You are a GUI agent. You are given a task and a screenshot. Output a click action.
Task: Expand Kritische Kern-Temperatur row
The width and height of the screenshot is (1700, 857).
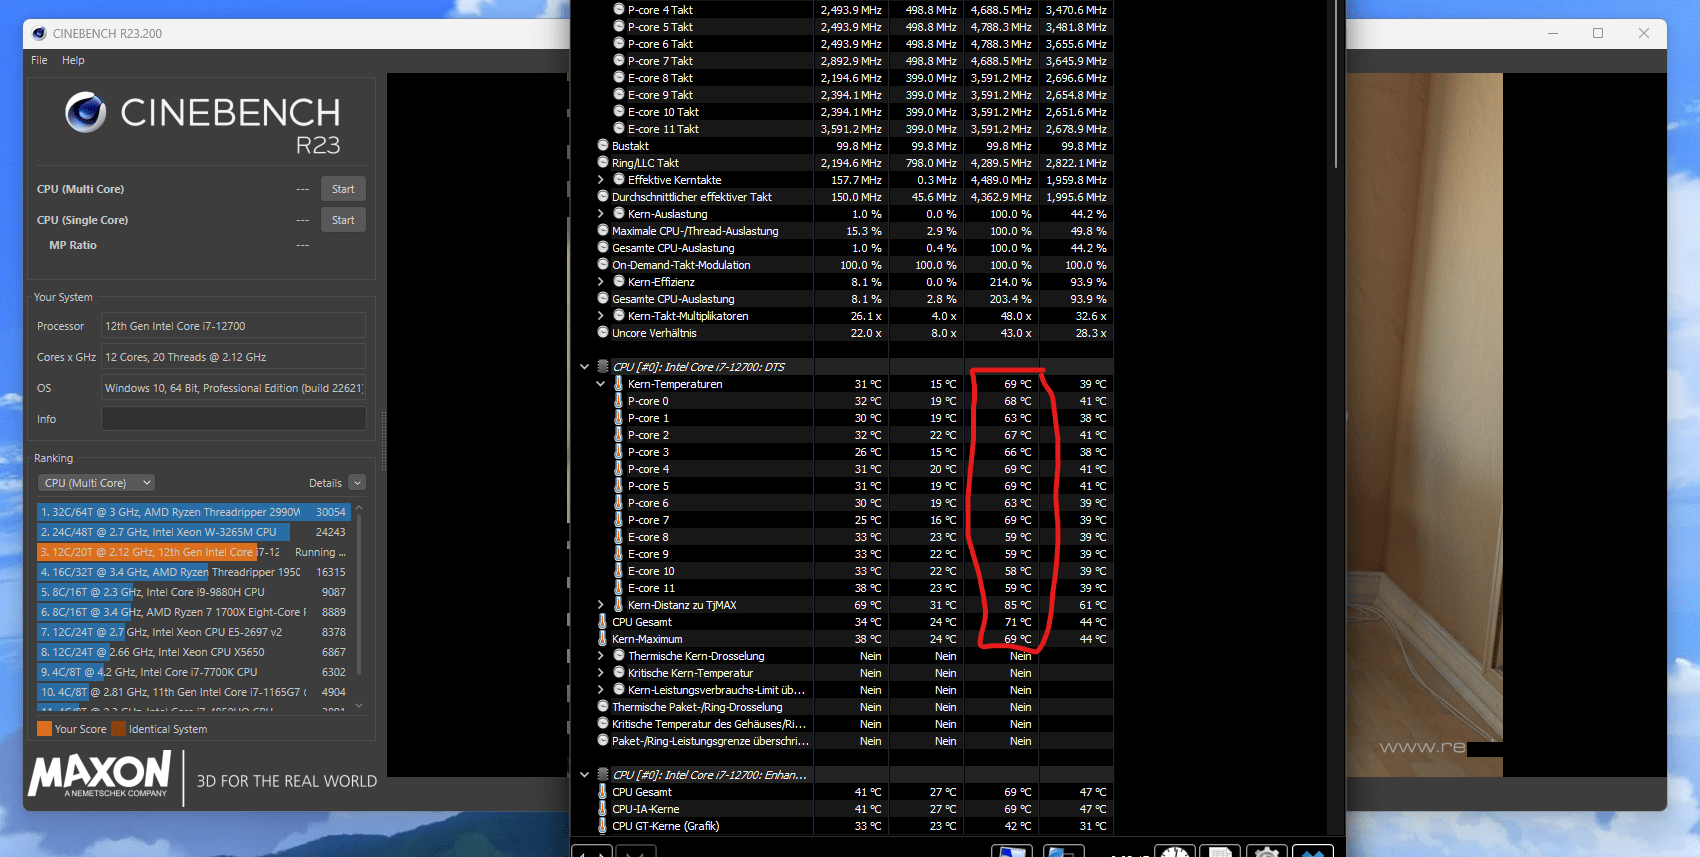click(x=601, y=673)
